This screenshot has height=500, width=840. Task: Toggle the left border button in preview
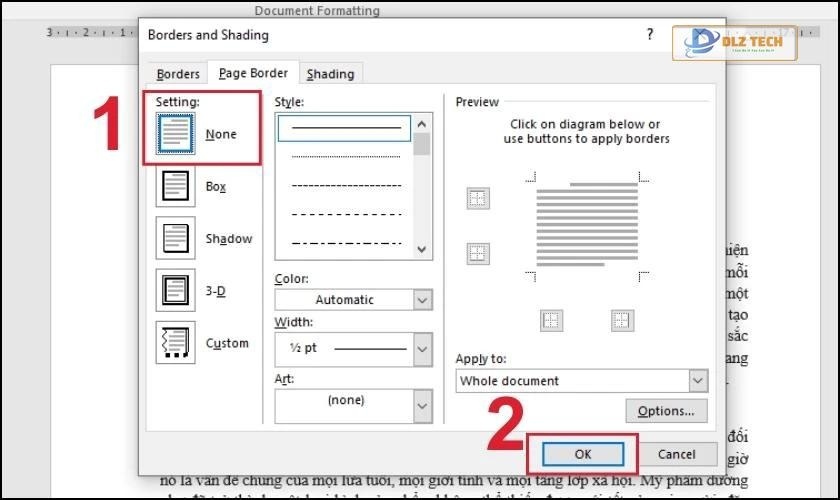[x=552, y=320]
